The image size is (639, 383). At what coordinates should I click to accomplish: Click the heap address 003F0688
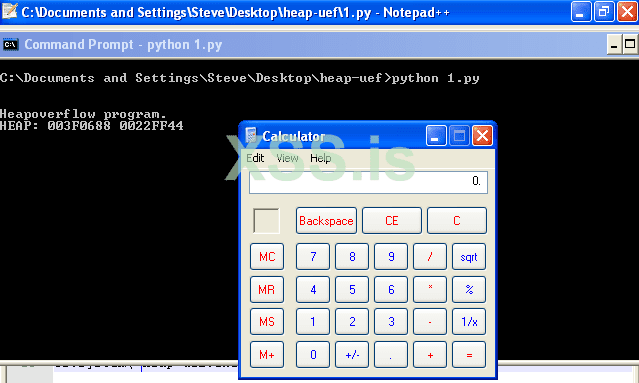tap(79, 125)
